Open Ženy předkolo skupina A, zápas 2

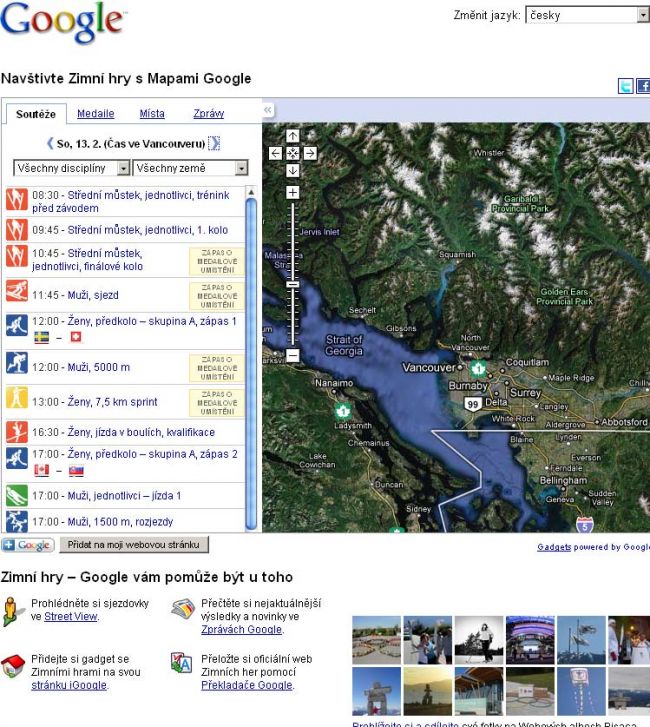click(x=153, y=454)
